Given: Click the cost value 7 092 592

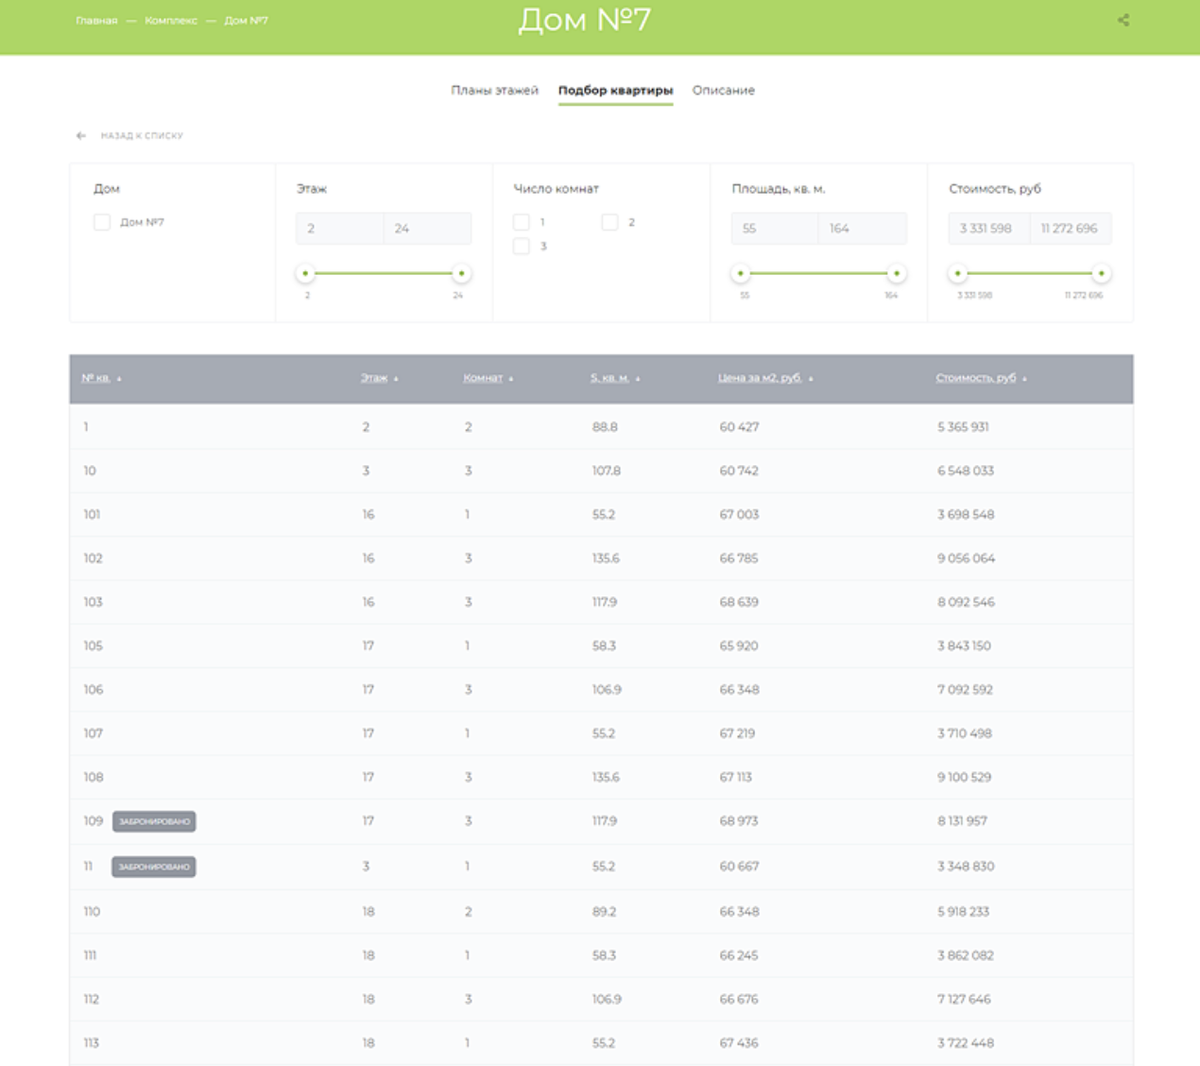Looking at the screenshot, I should pos(965,690).
